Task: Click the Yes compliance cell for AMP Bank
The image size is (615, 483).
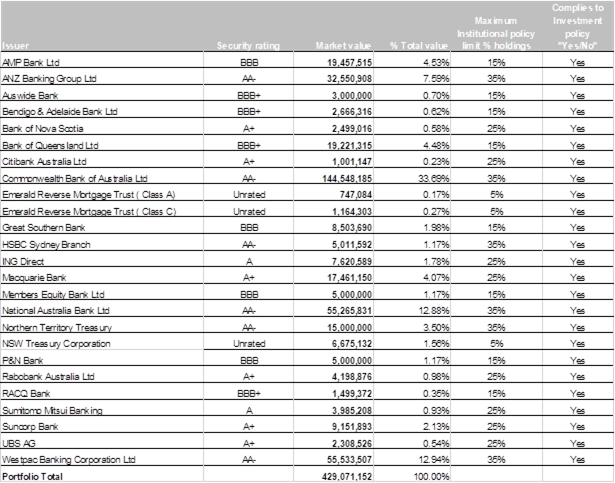Action: [x=577, y=62]
